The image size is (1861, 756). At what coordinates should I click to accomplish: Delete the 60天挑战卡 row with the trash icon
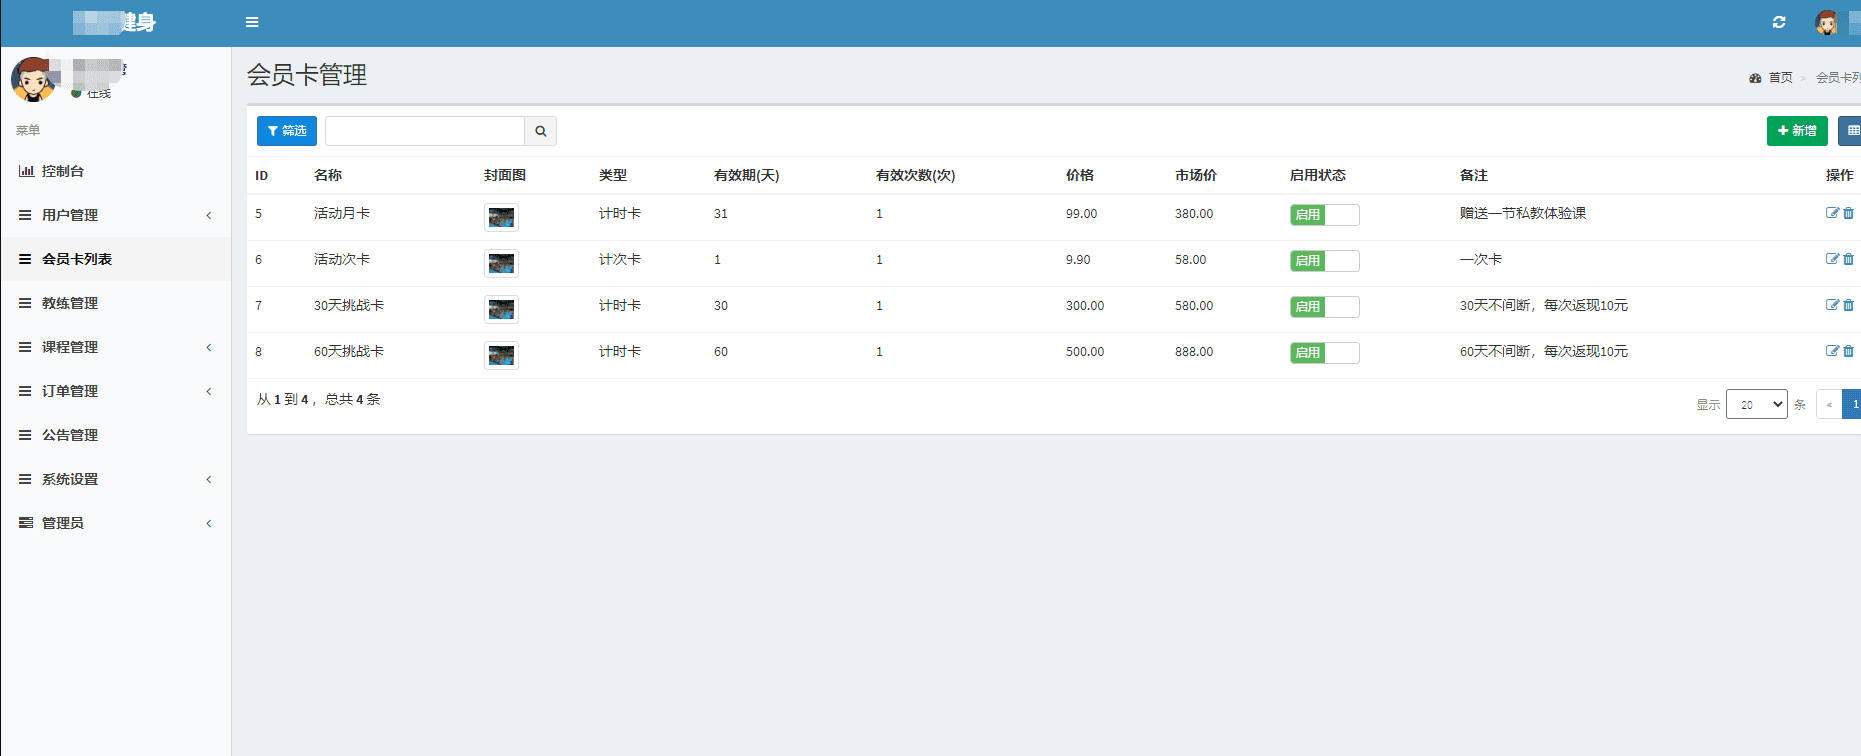[1848, 351]
